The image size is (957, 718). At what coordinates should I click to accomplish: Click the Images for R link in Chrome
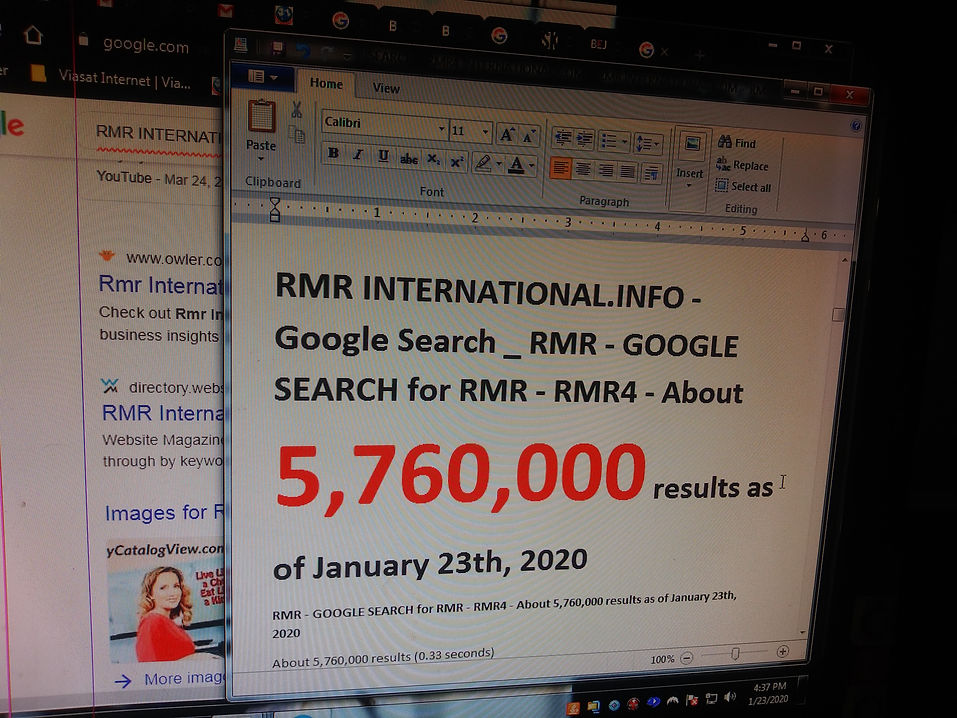coord(164,513)
